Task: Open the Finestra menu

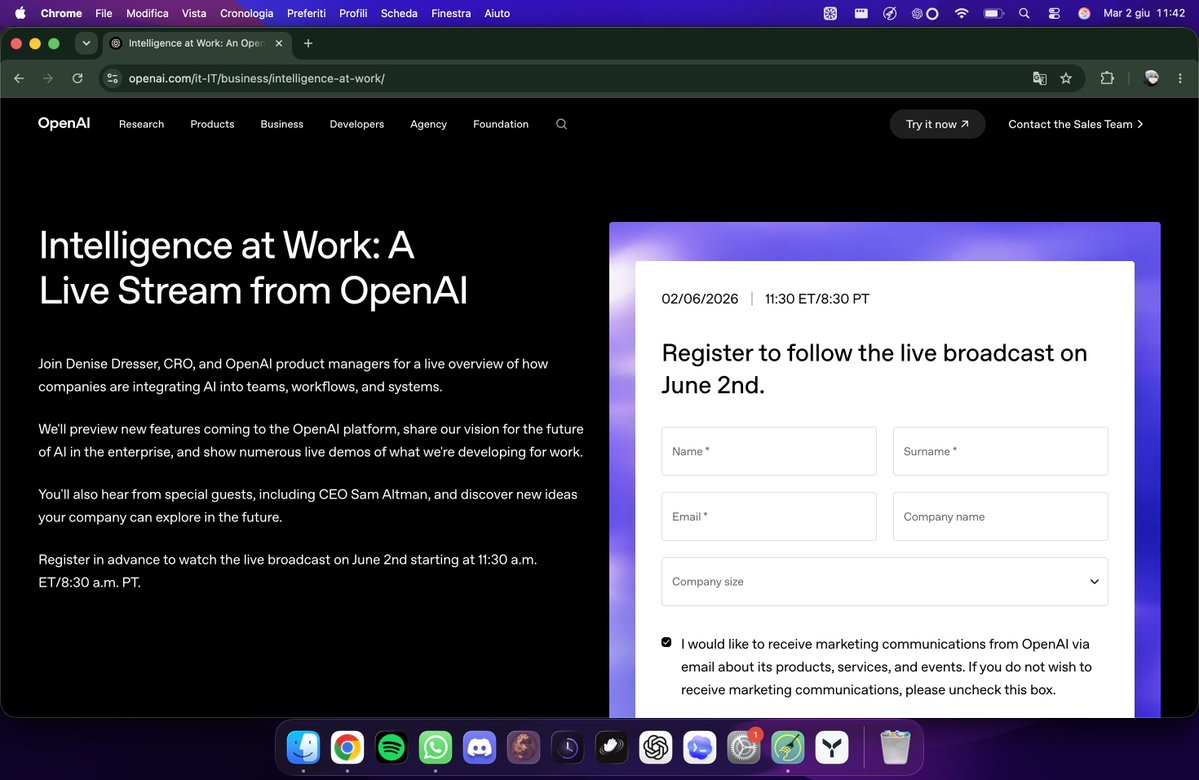Action: point(451,13)
